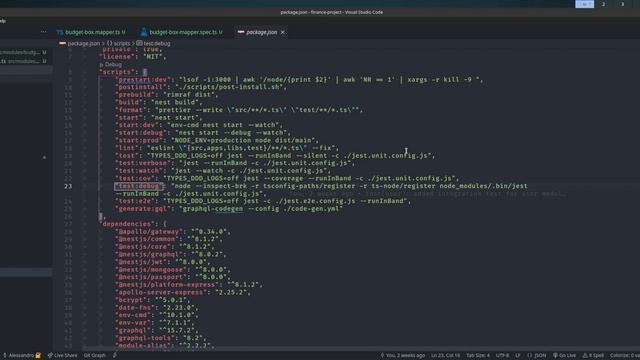Screen dimensions: 640x360
Task: Switch to workspace 2 in the top panel
Action: [x=603, y=4]
